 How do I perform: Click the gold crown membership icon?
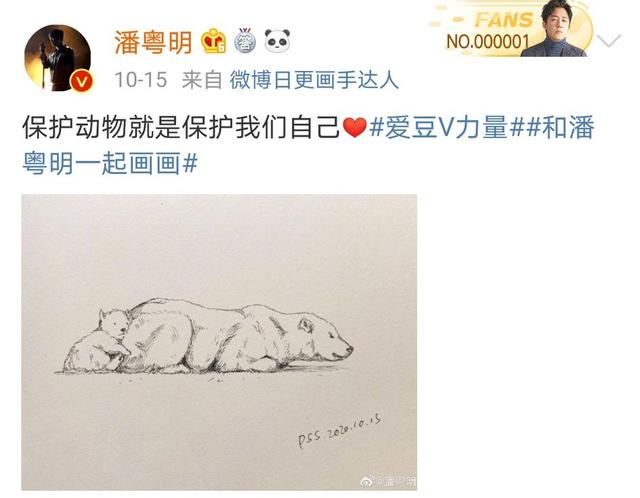pos(213,41)
